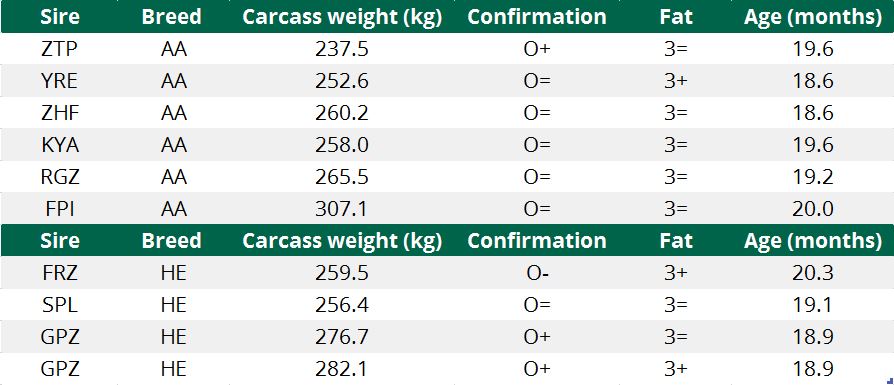Image resolution: width=894 pixels, height=385 pixels.
Task: Select carcass weight value 237.5
Action: [342, 49]
